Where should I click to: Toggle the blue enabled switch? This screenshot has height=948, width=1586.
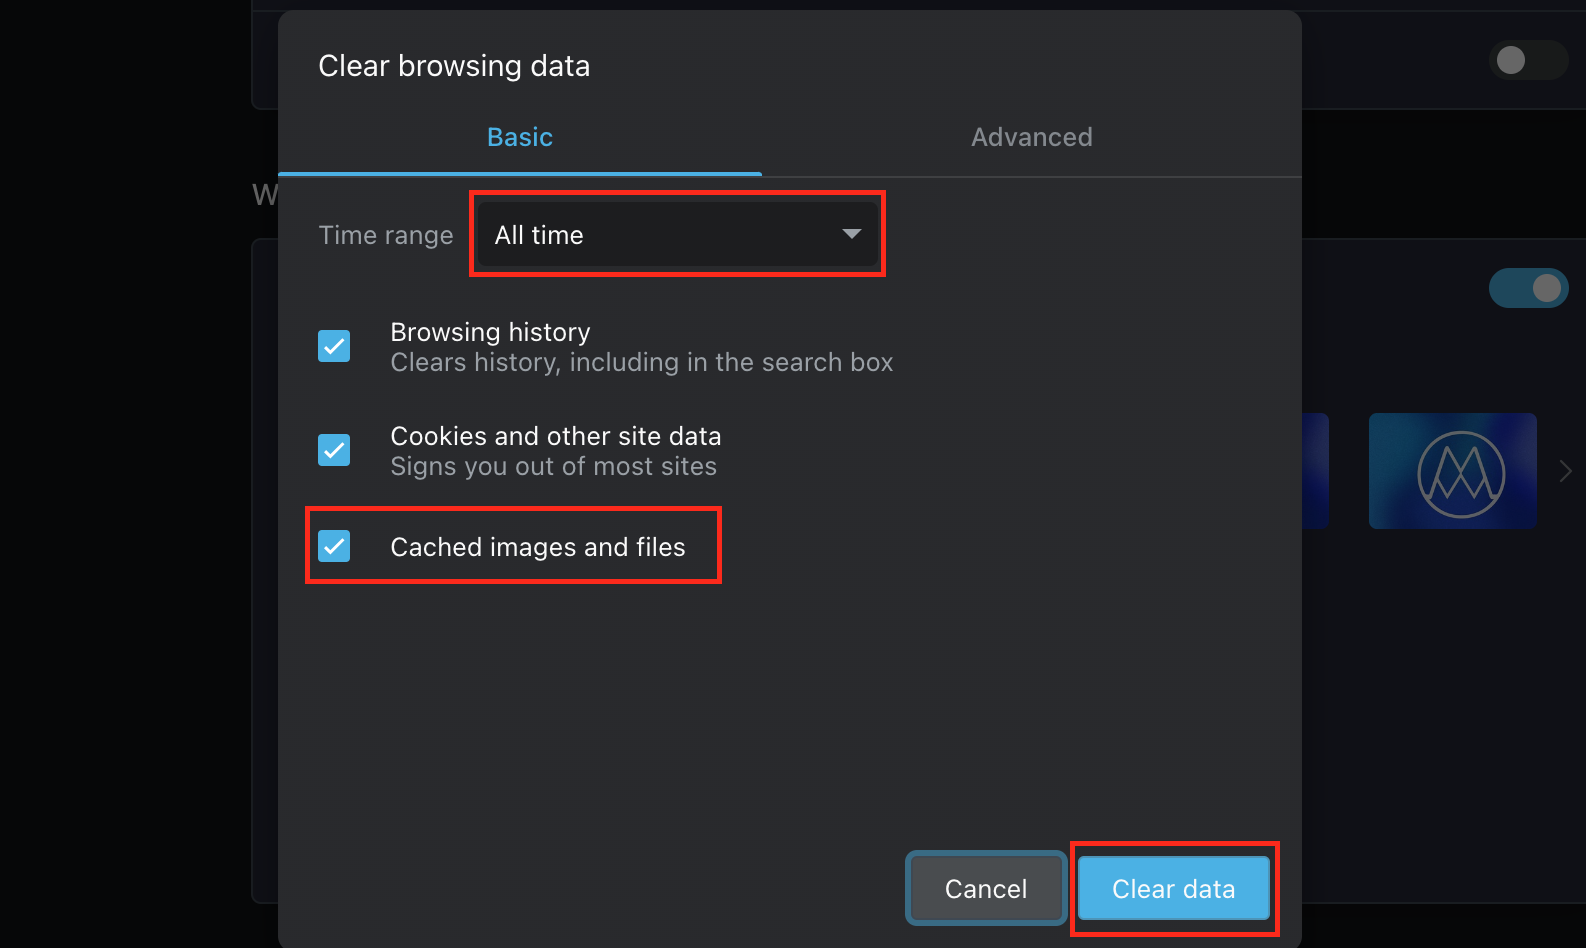pyautogui.click(x=1528, y=288)
